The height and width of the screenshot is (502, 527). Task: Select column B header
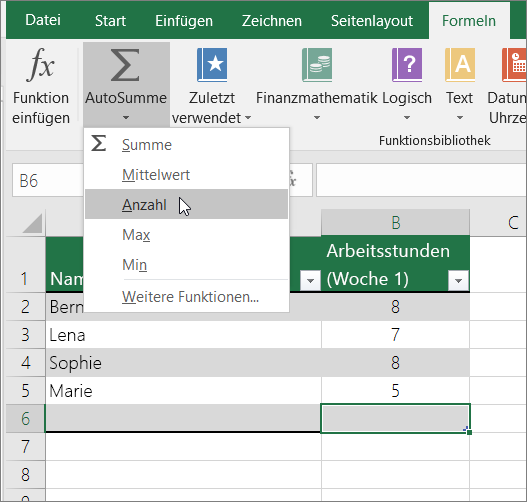[396, 222]
